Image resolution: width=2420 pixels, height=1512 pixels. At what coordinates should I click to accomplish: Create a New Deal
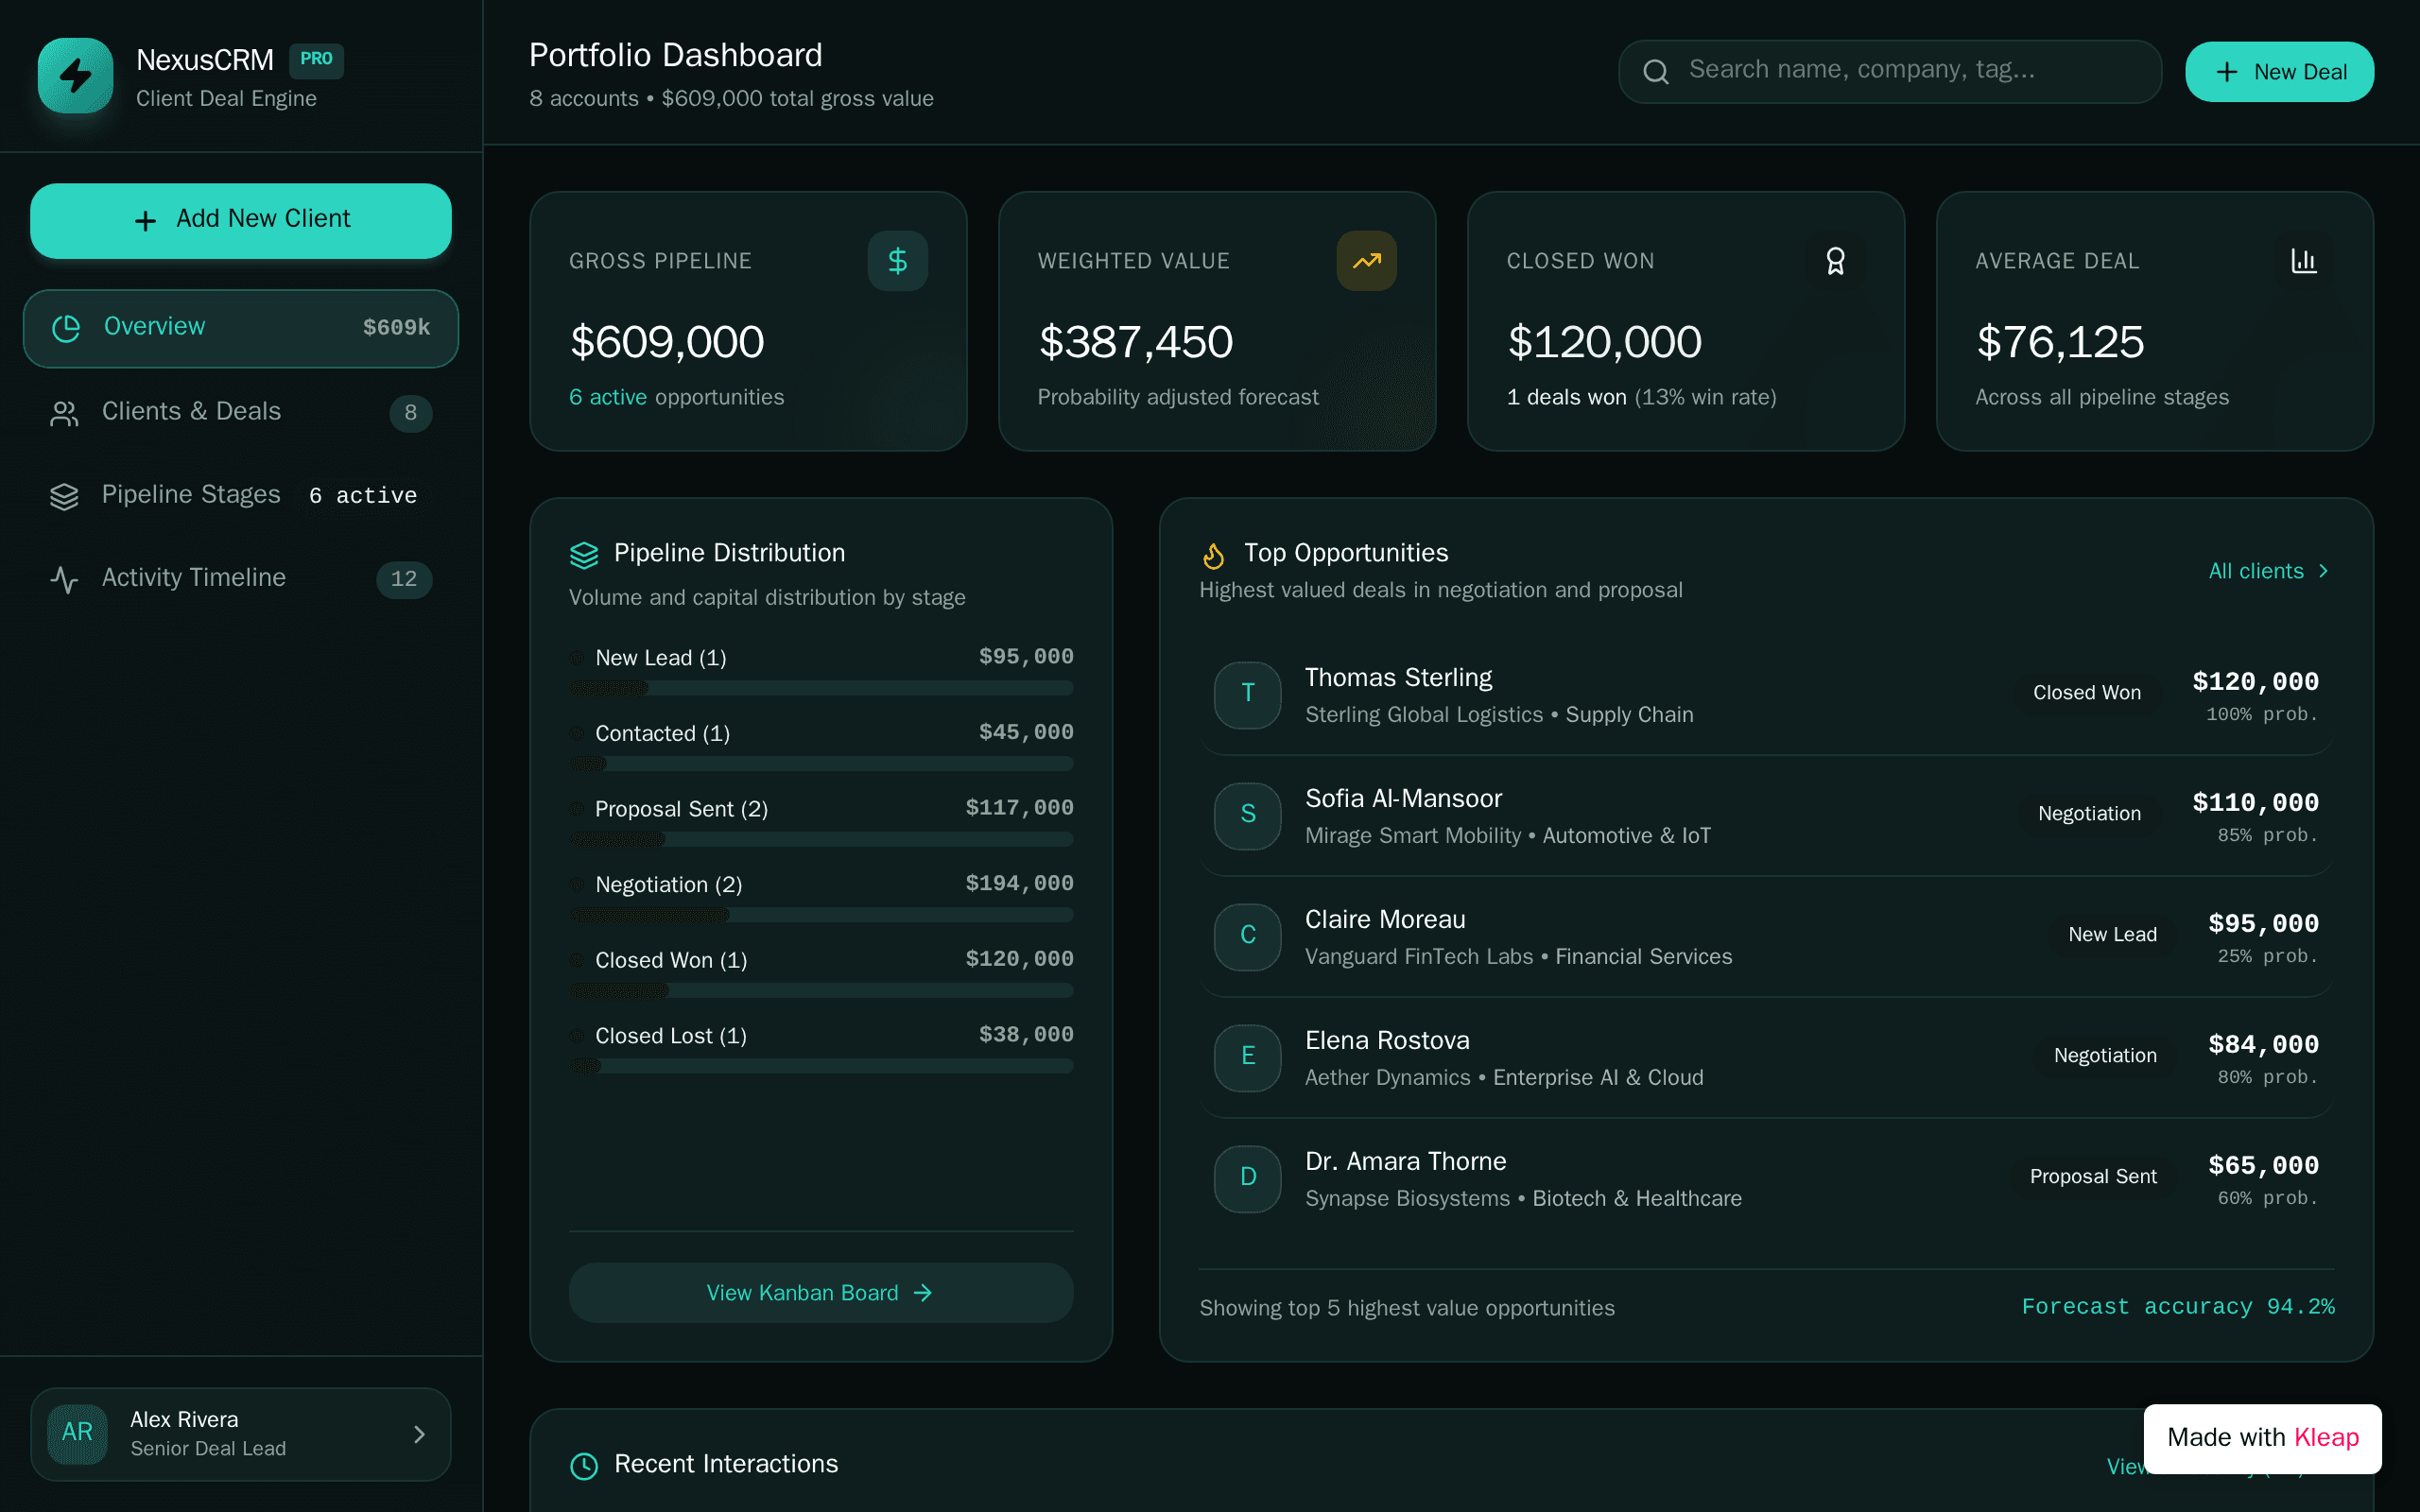[x=2279, y=72]
